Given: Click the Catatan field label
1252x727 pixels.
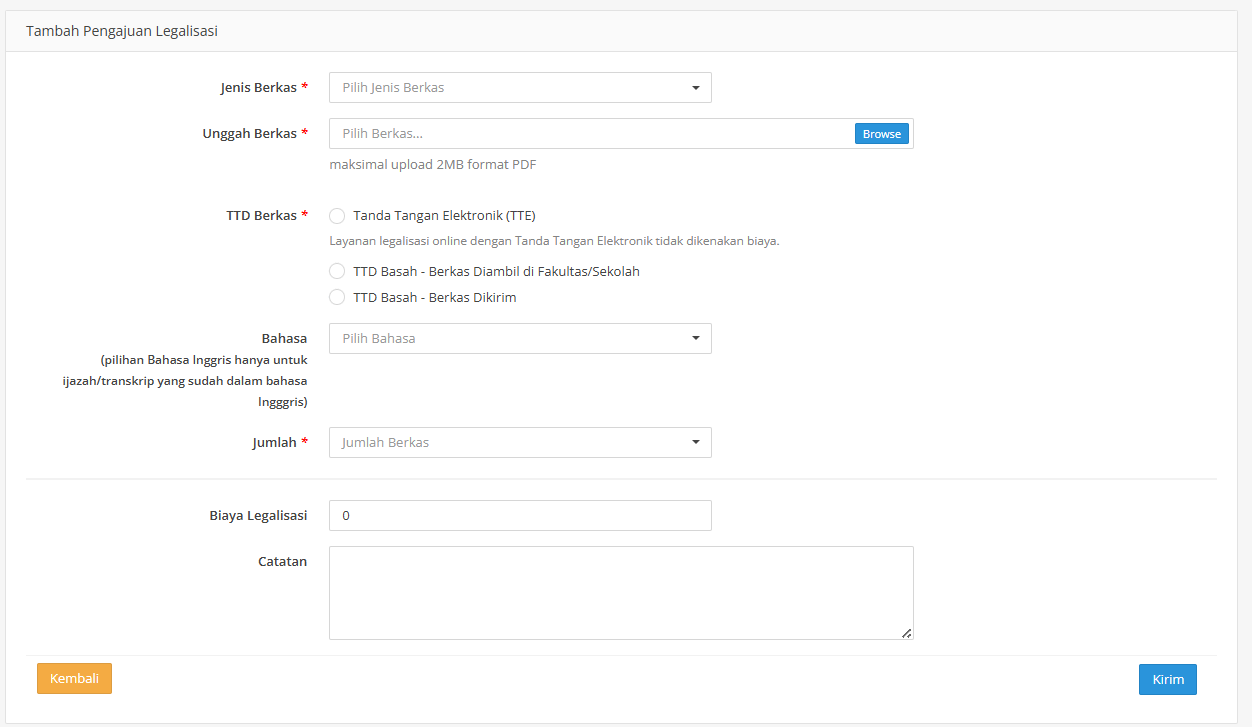Looking at the screenshot, I should (x=282, y=562).
